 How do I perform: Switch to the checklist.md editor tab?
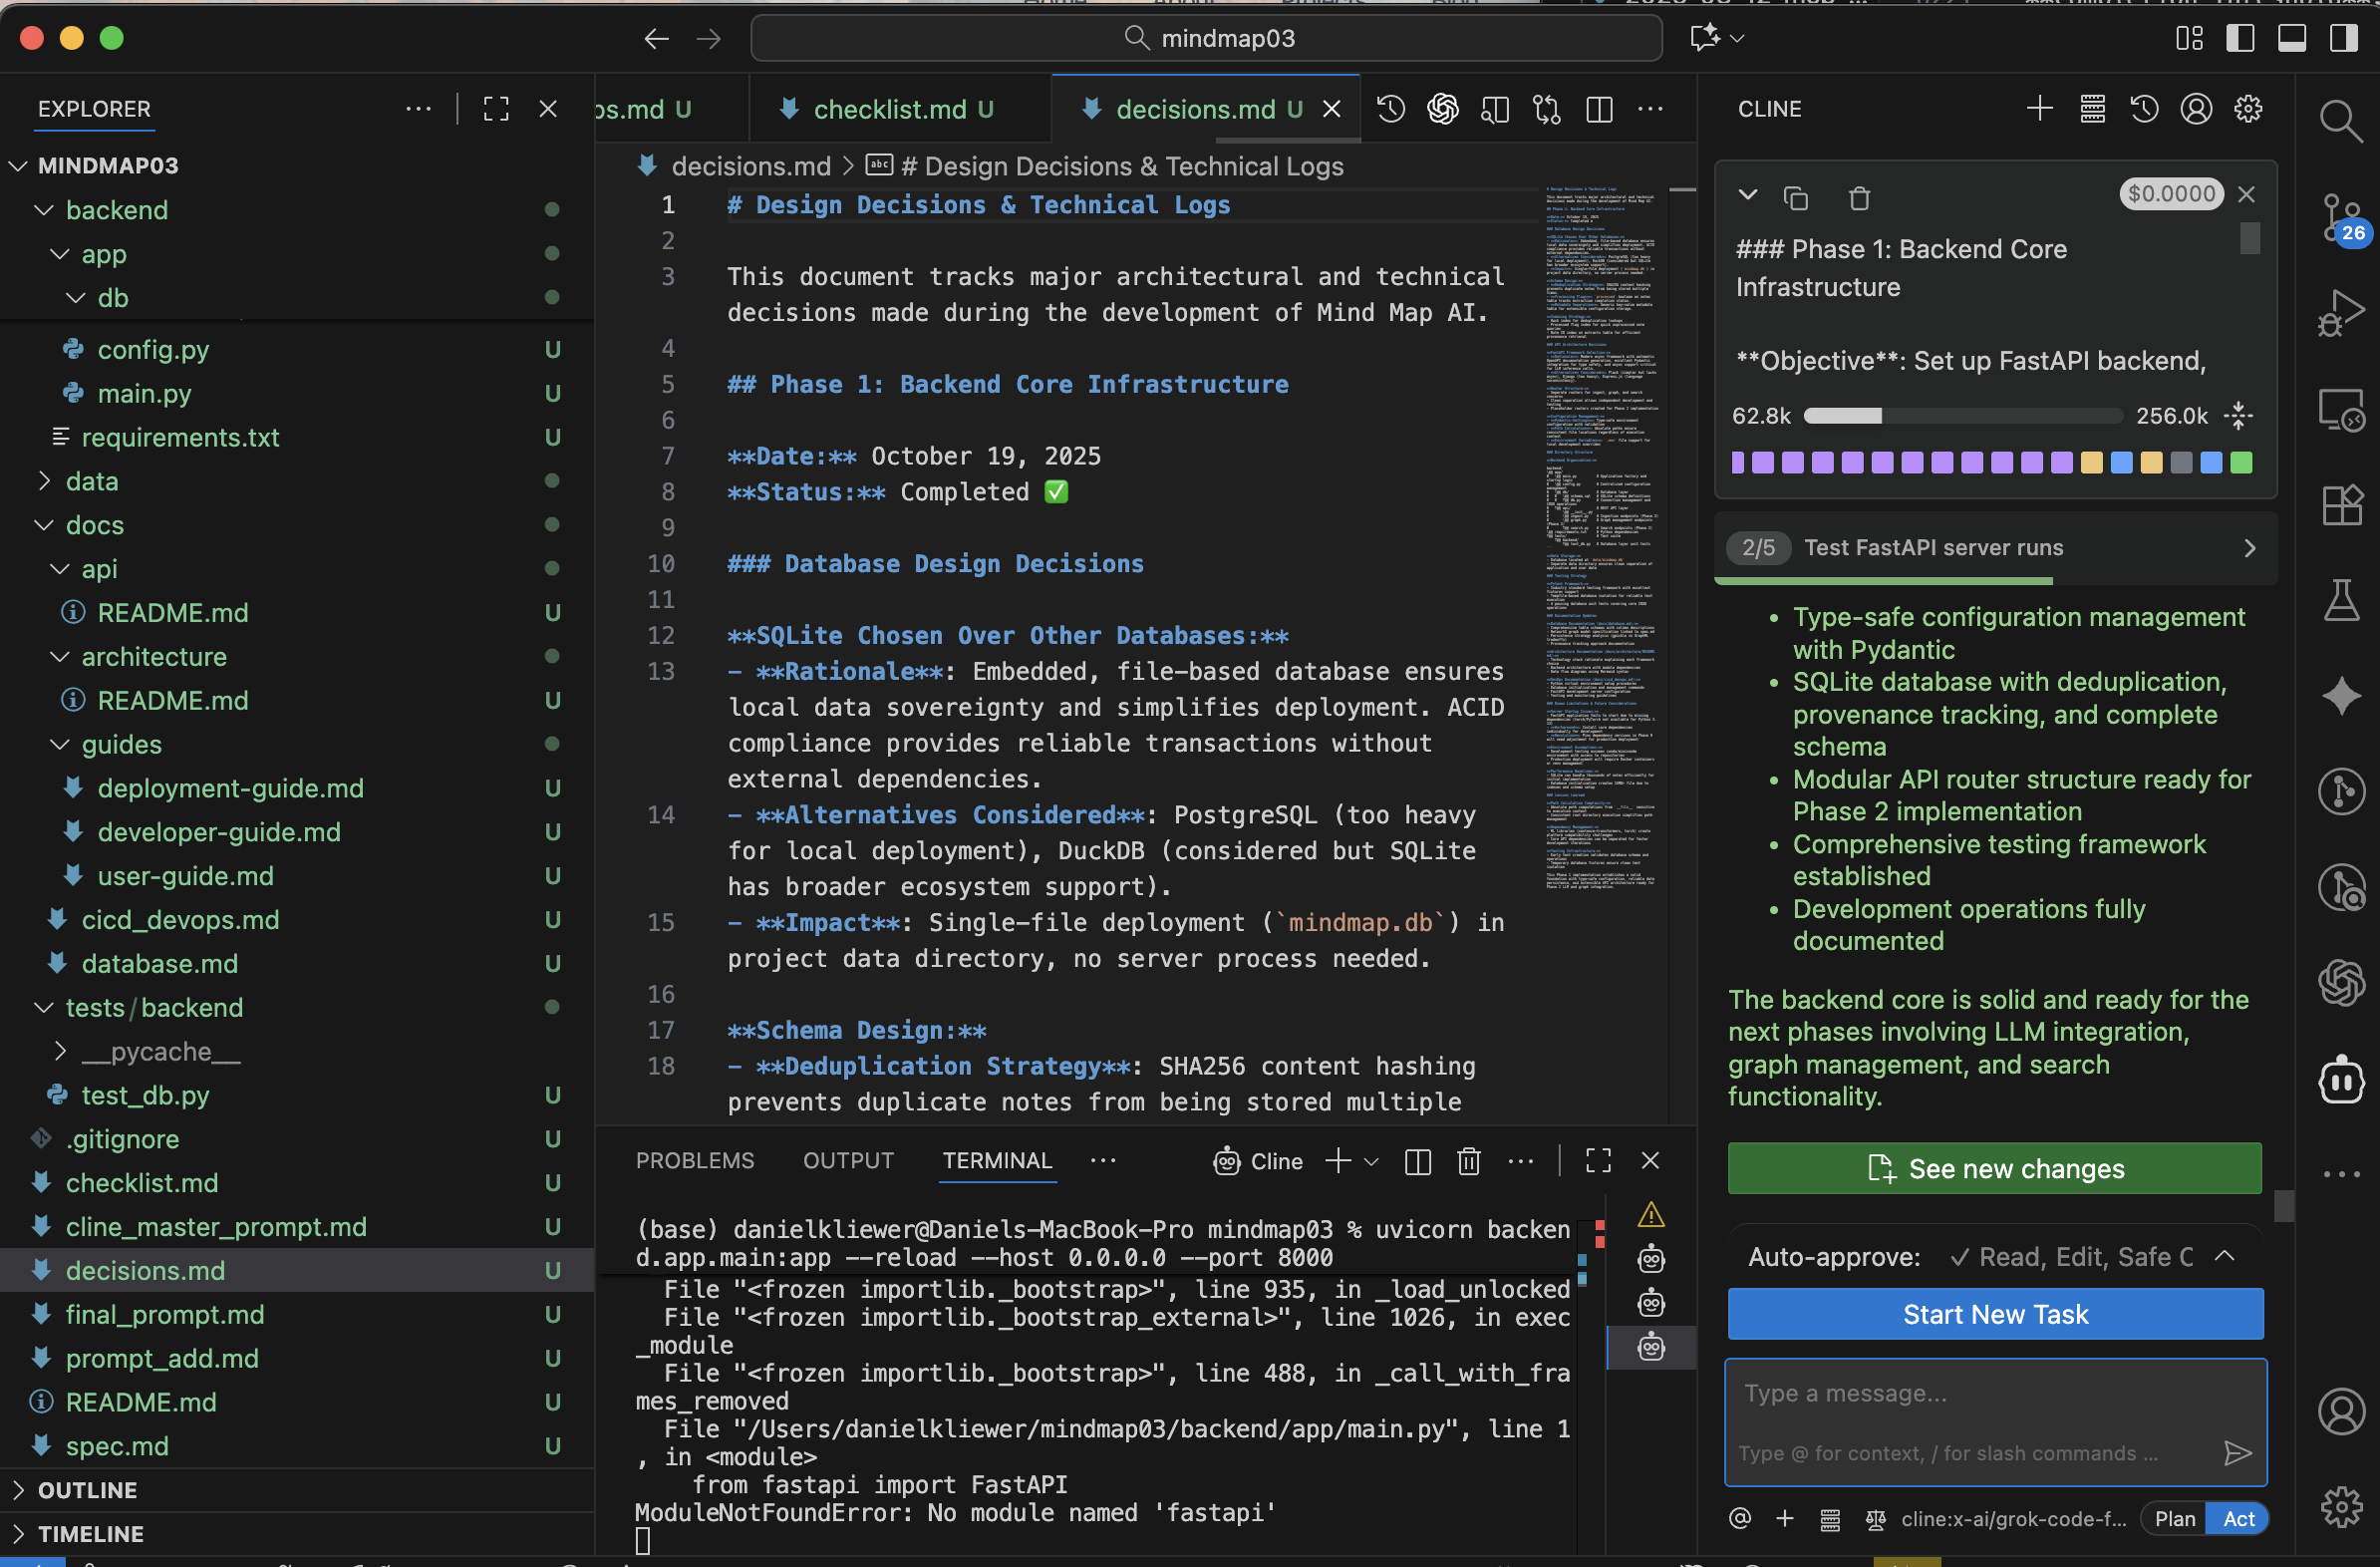coord(889,109)
